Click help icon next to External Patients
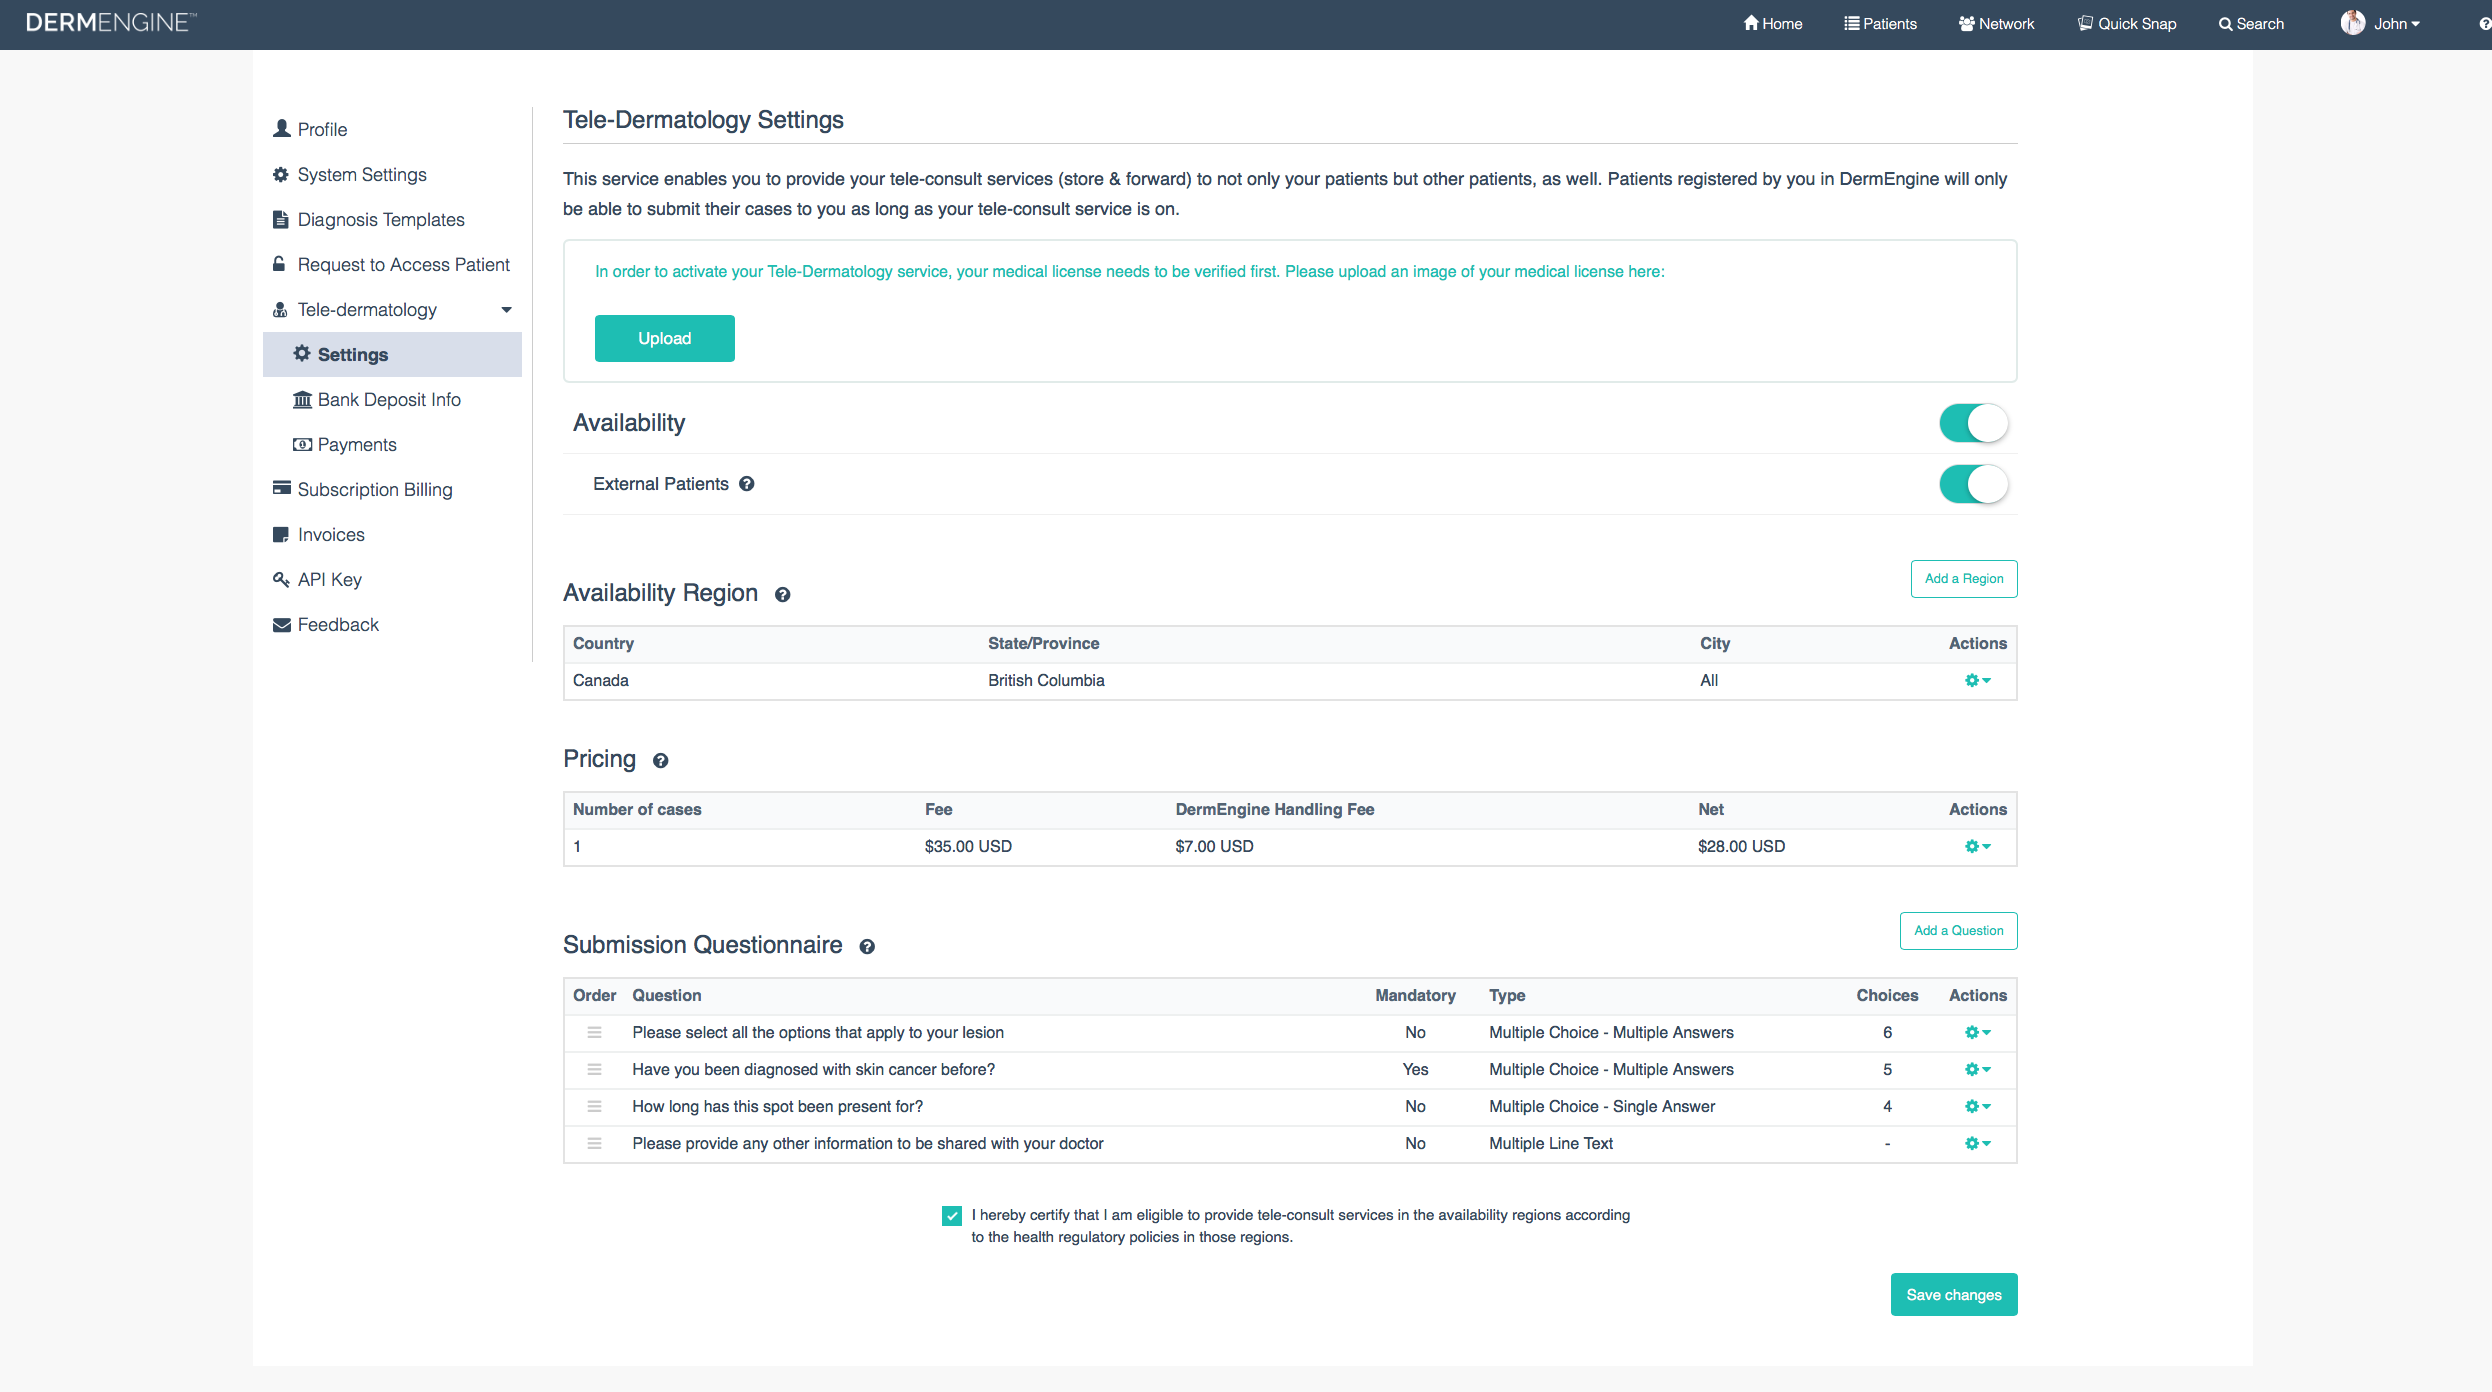Screen dimensions: 2492x1392 [746, 484]
